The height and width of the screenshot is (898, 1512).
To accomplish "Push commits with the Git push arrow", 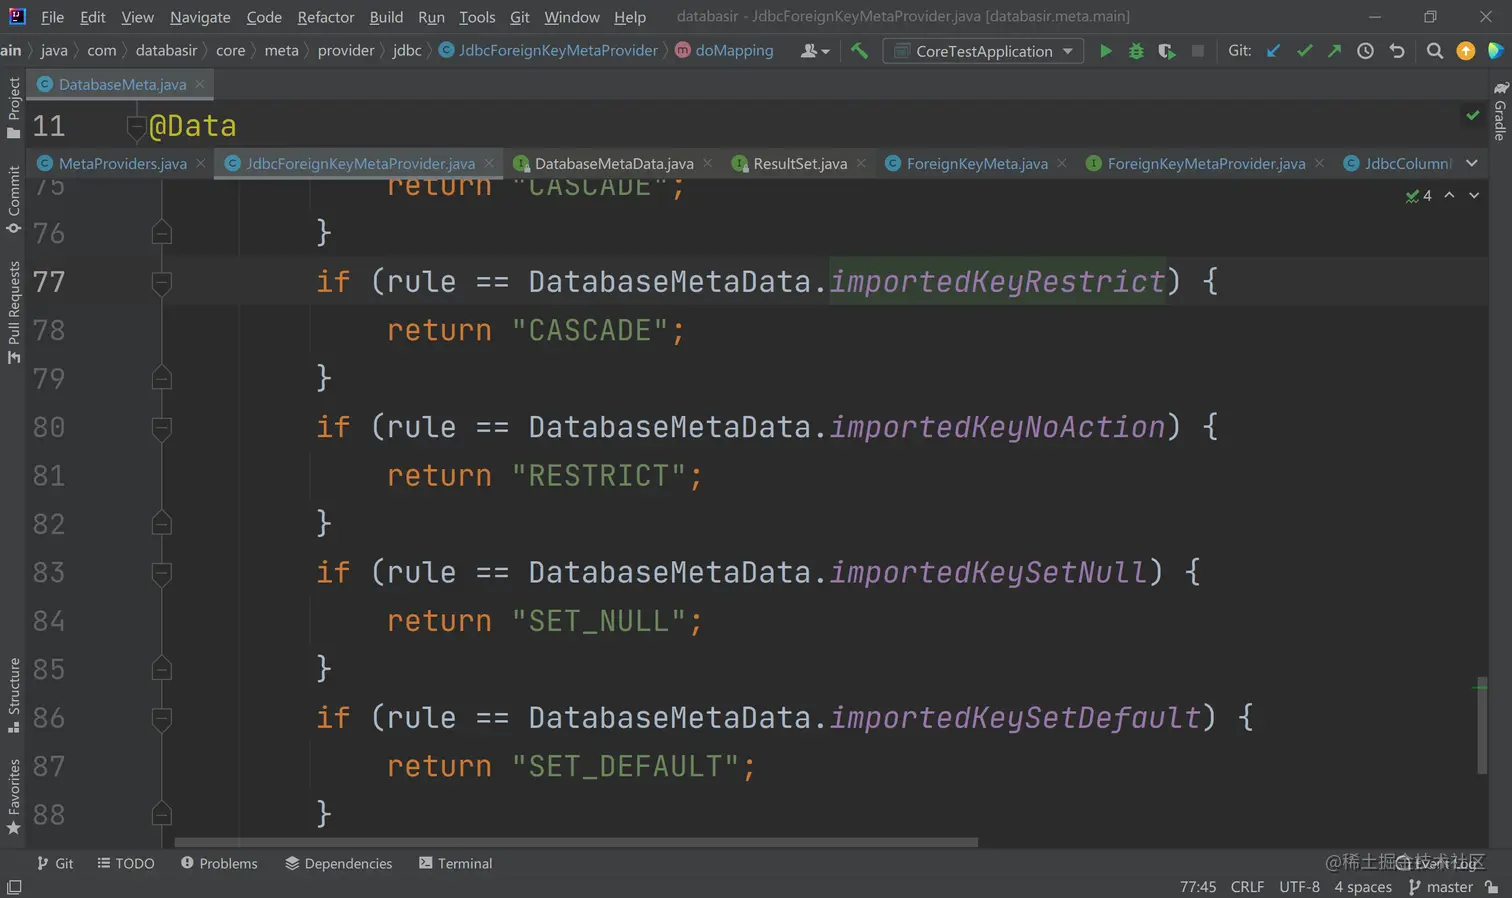I will tap(1334, 51).
